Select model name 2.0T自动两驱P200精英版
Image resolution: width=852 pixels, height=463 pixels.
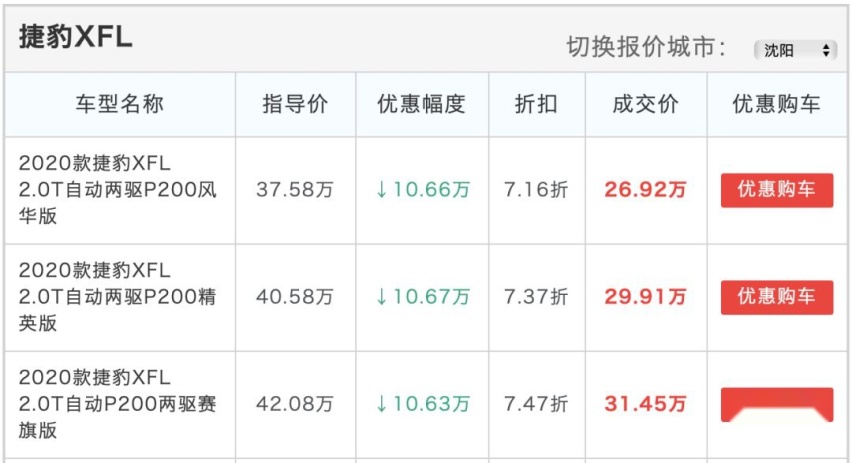(118, 296)
